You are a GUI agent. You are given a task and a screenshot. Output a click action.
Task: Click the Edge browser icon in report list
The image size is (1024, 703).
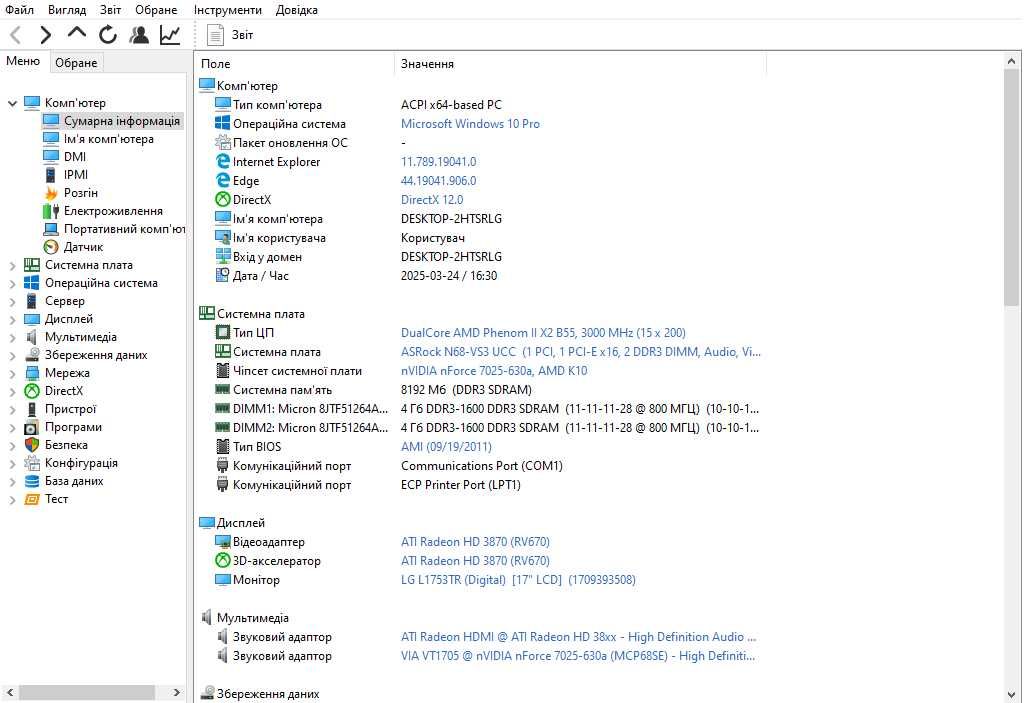[223, 180]
